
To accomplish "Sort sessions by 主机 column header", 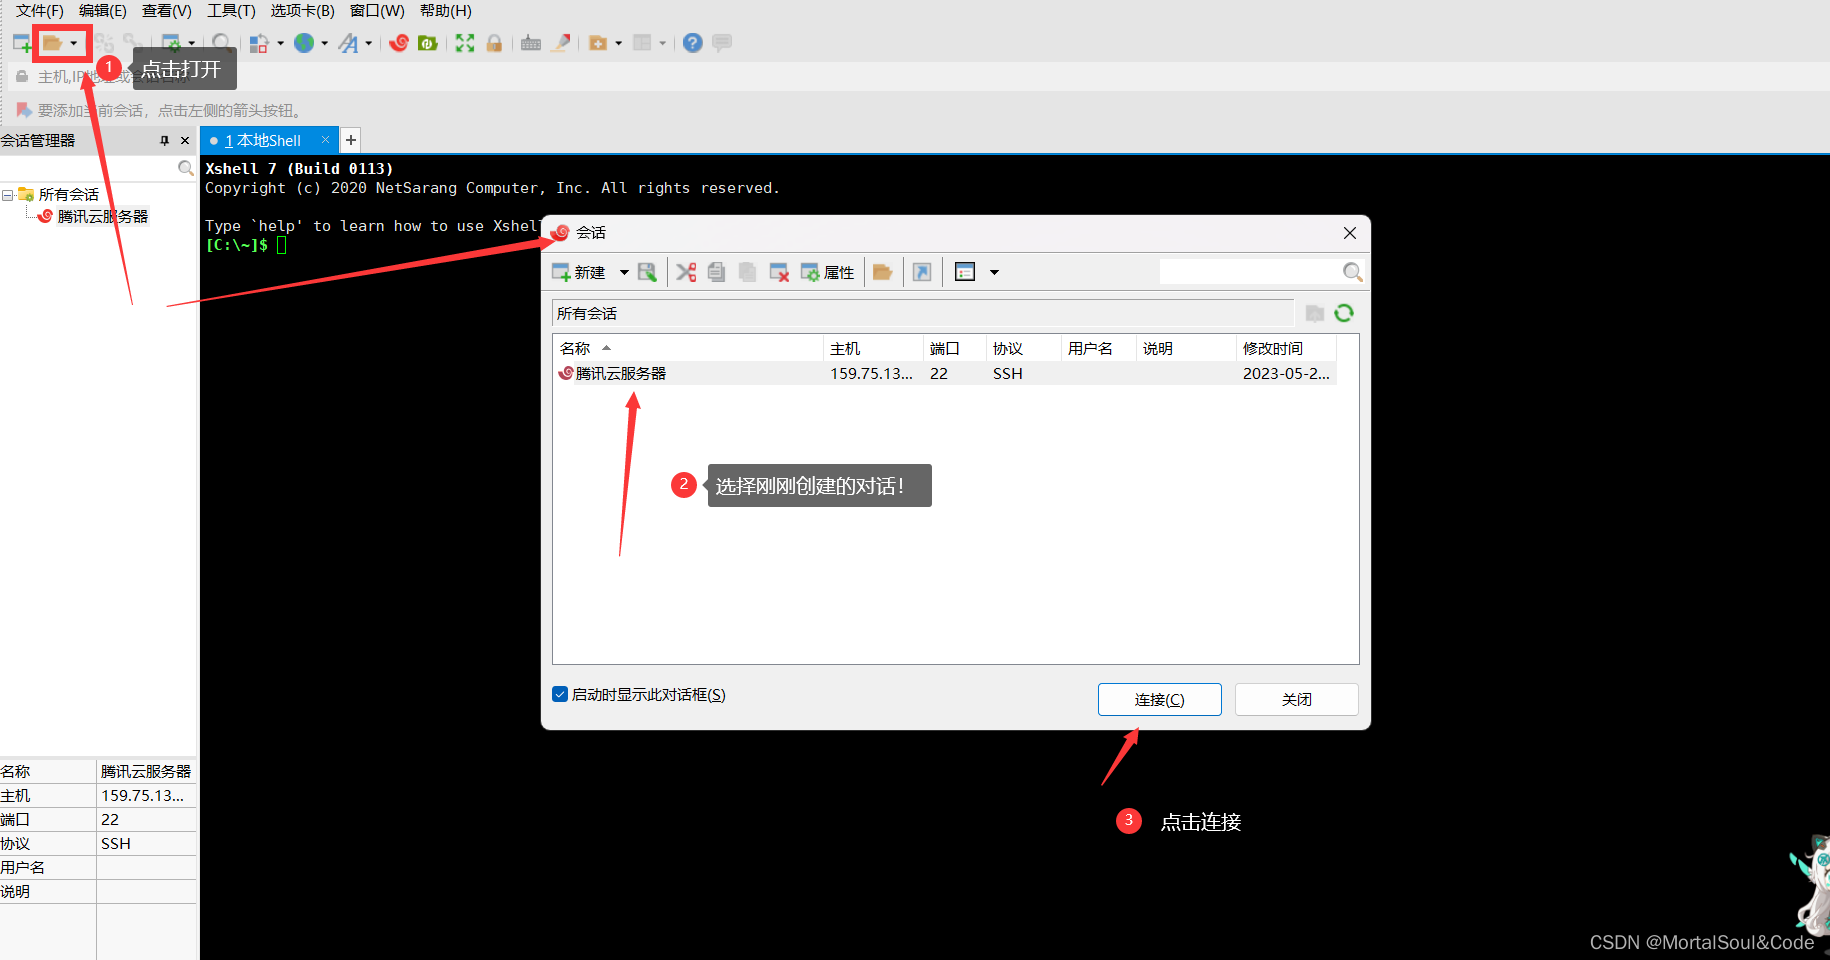I will click(x=874, y=349).
